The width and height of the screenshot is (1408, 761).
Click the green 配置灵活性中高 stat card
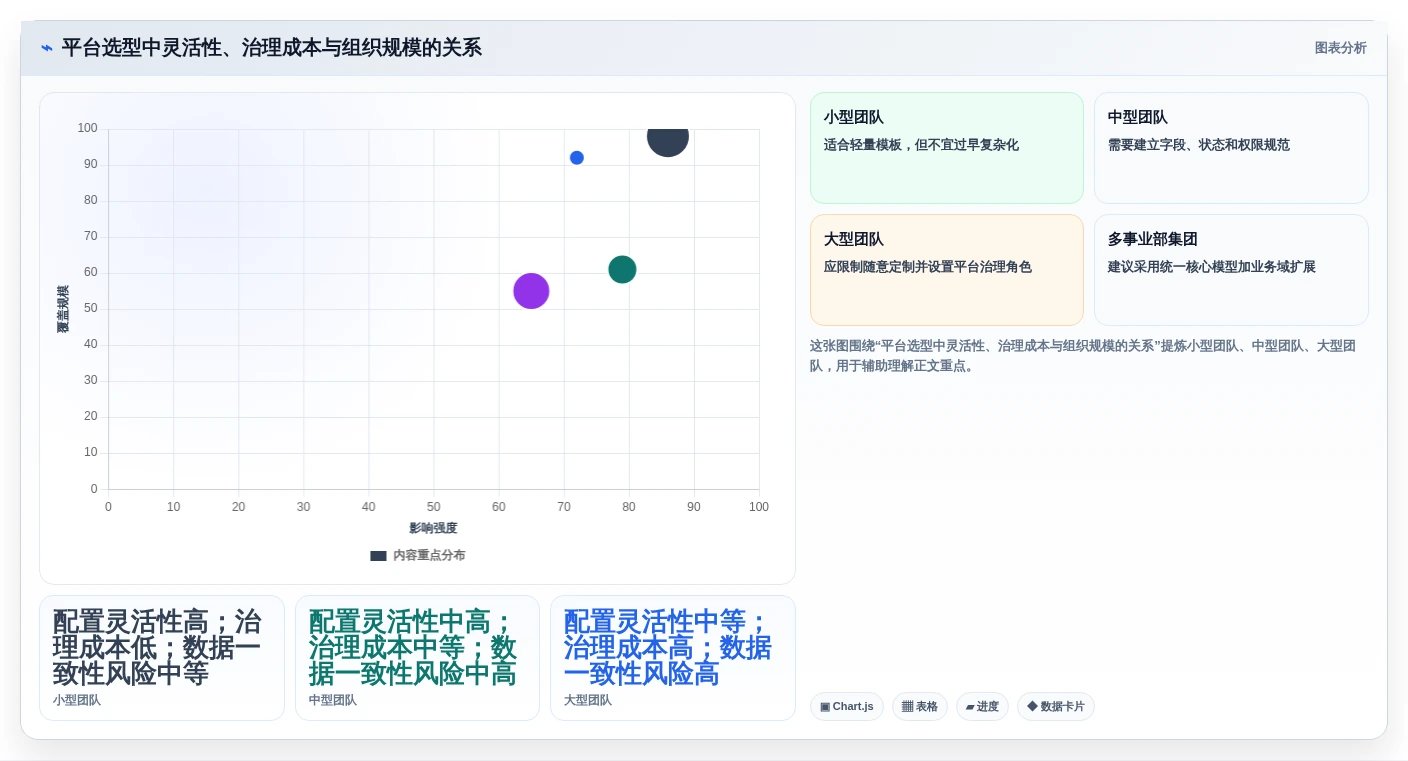point(417,658)
